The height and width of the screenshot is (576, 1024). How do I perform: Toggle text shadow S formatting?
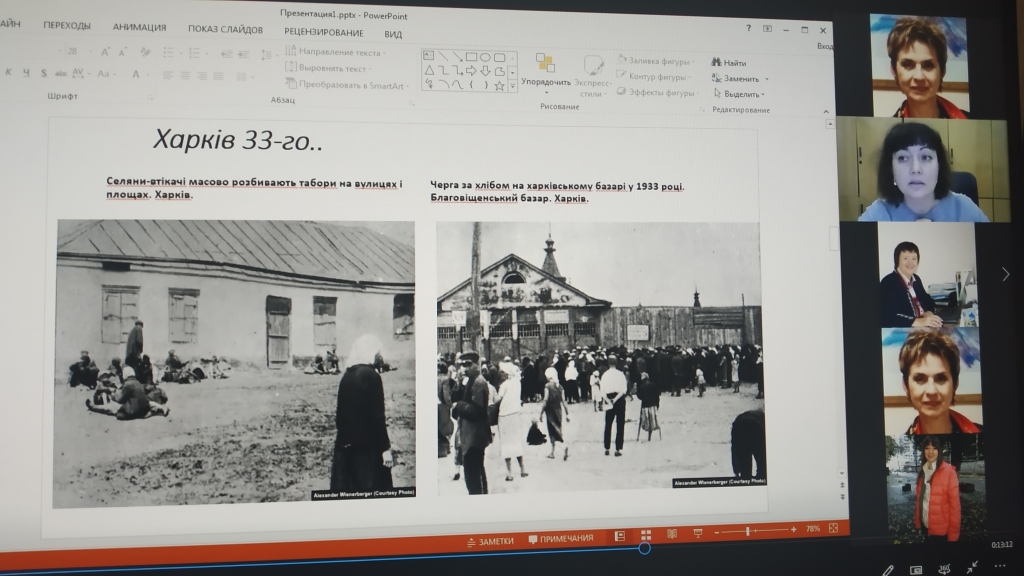coord(44,73)
